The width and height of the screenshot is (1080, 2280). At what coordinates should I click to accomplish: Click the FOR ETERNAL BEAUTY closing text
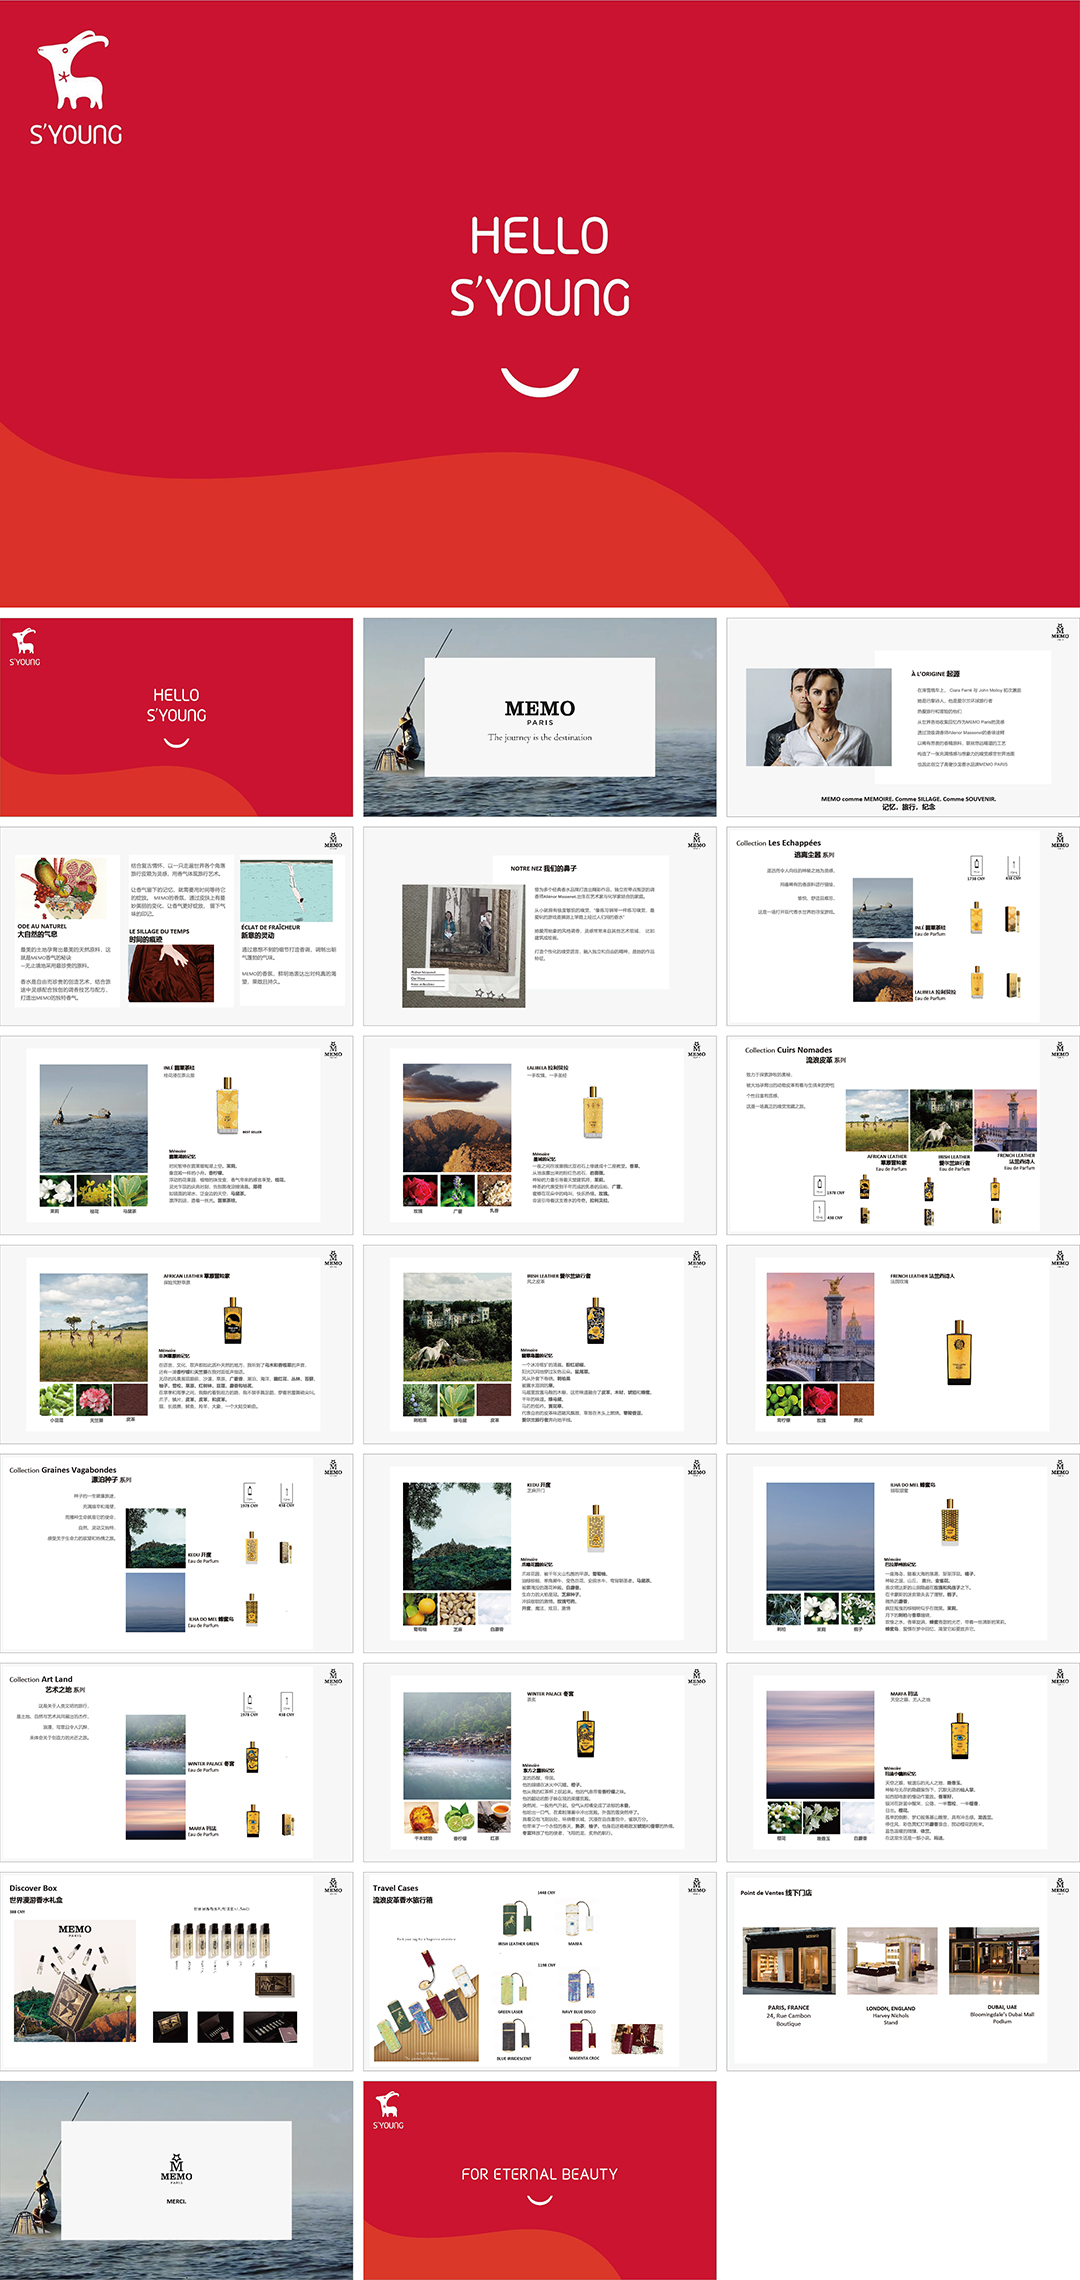(540, 2174)
